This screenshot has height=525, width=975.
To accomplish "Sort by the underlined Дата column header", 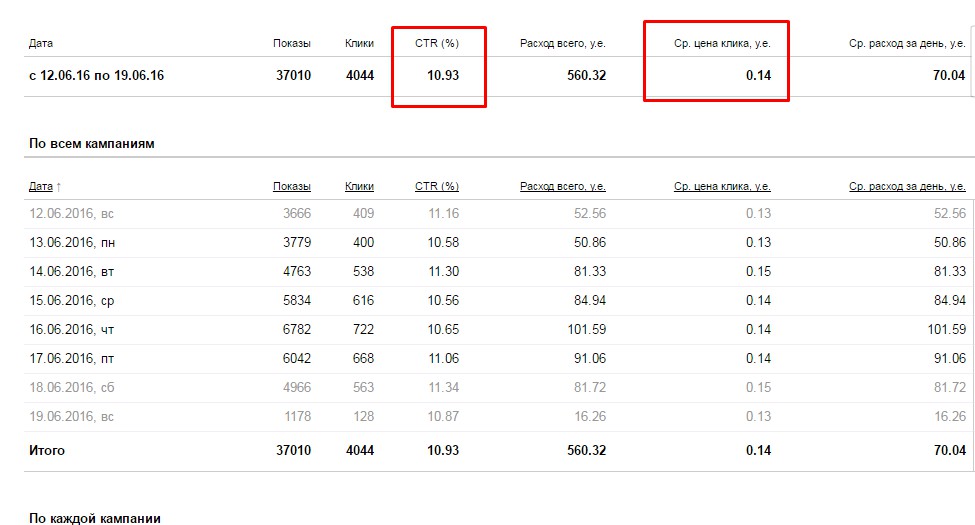I will pyautogui.click(x=41, y=186).
